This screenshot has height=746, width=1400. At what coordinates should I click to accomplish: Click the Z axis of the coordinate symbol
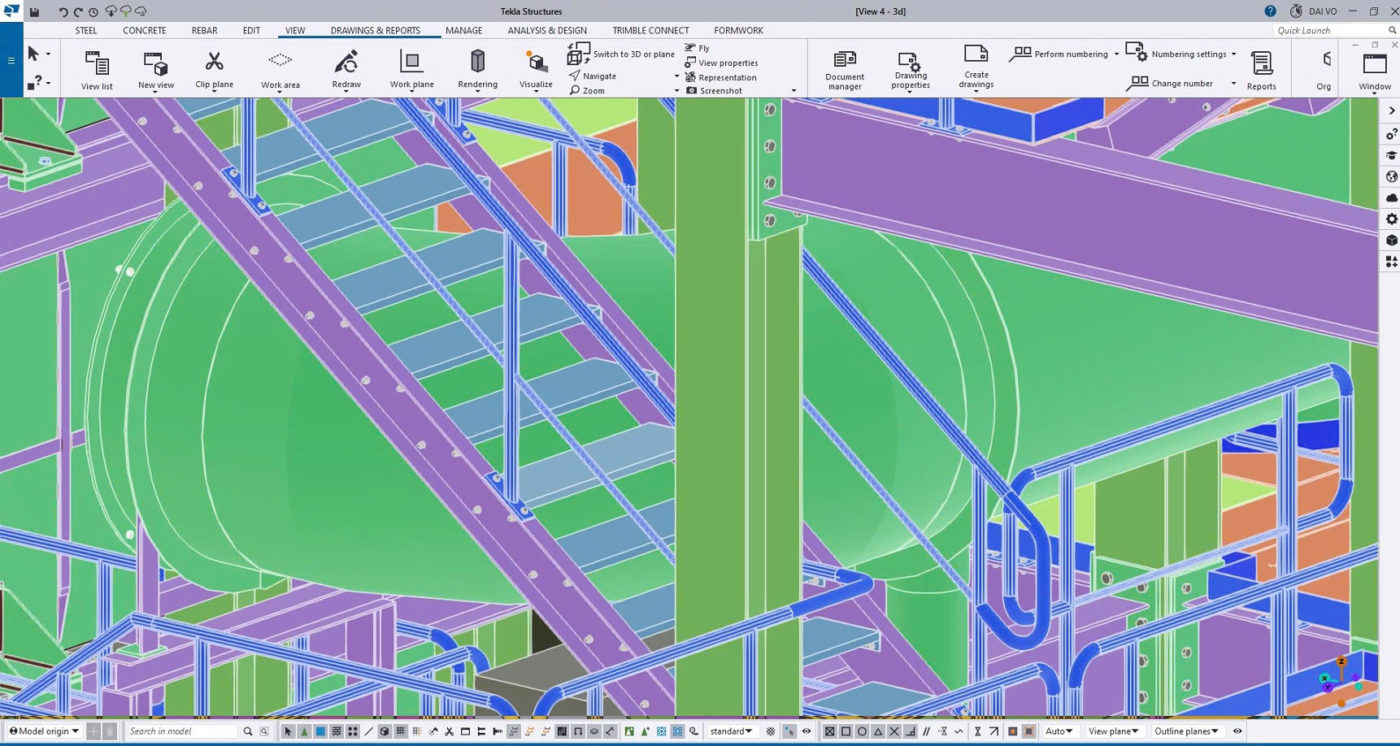click(1342, 662)
